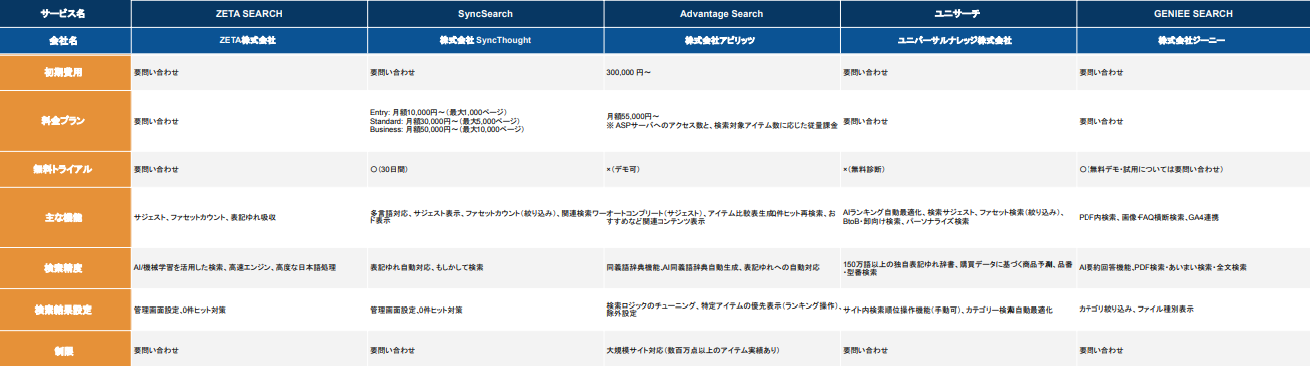Click ZETA SEARCH's 無料トライアル 要問い合わせ cell
The image size is (1310, 366).
249,169
